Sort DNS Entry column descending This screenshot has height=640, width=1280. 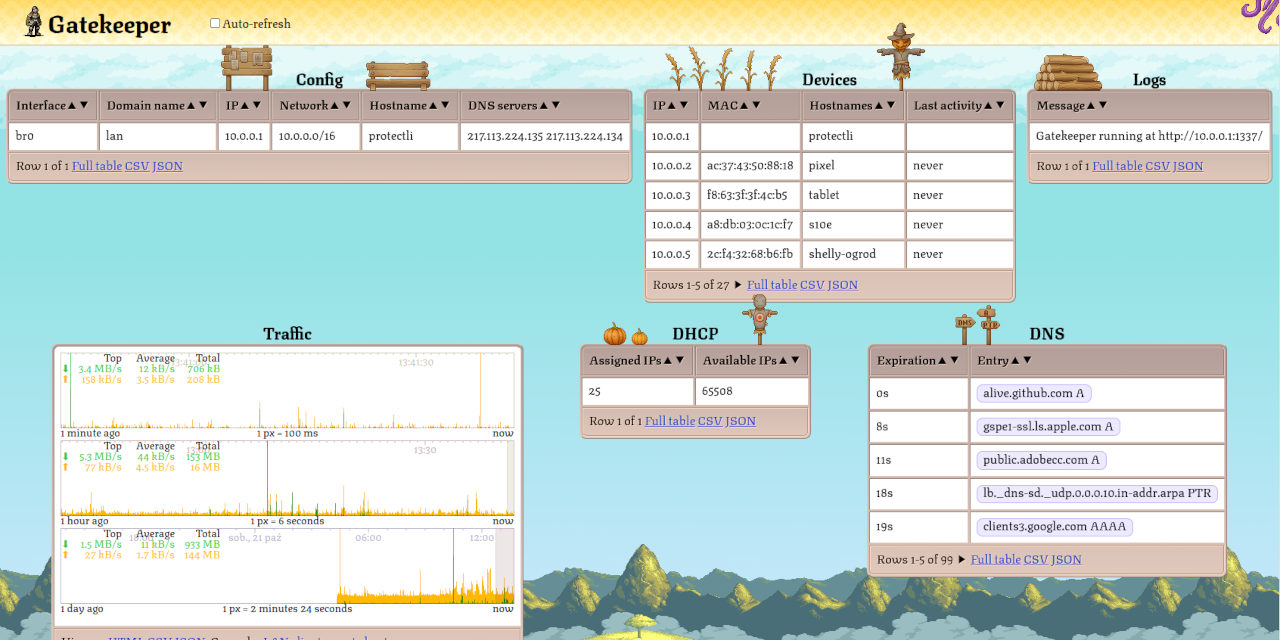tap(1026, 360)
